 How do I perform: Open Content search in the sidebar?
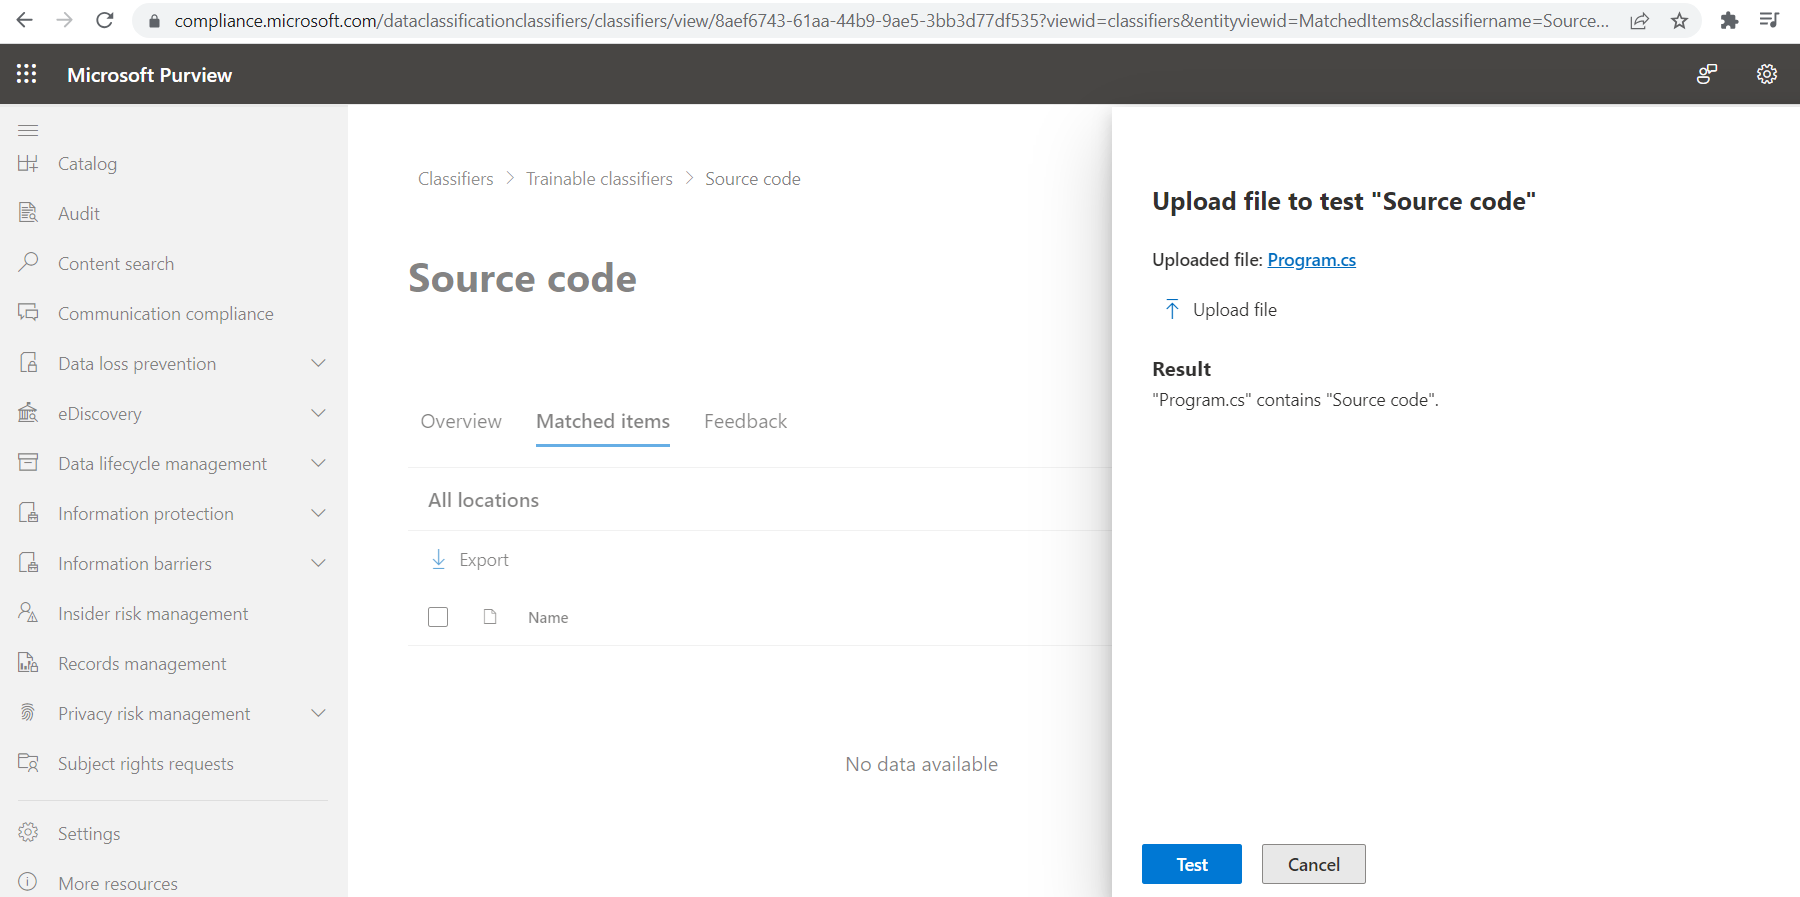116,263
